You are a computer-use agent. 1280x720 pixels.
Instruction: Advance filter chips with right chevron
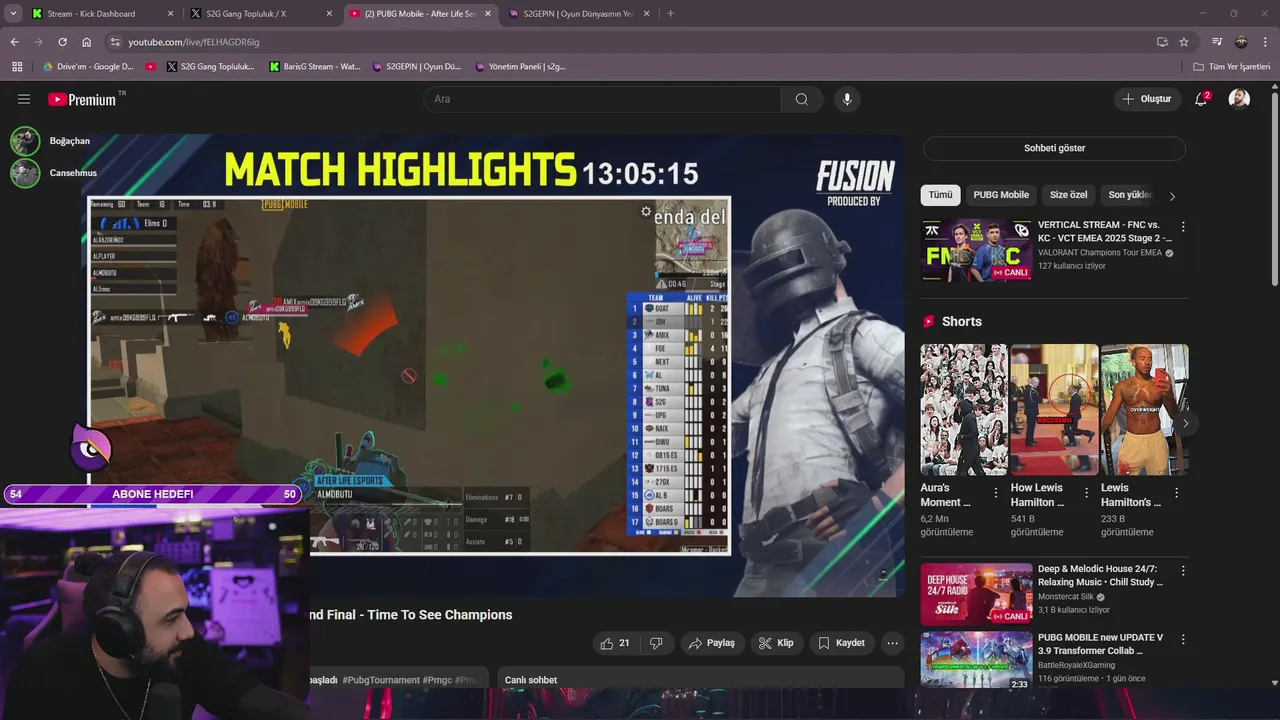1172,196
